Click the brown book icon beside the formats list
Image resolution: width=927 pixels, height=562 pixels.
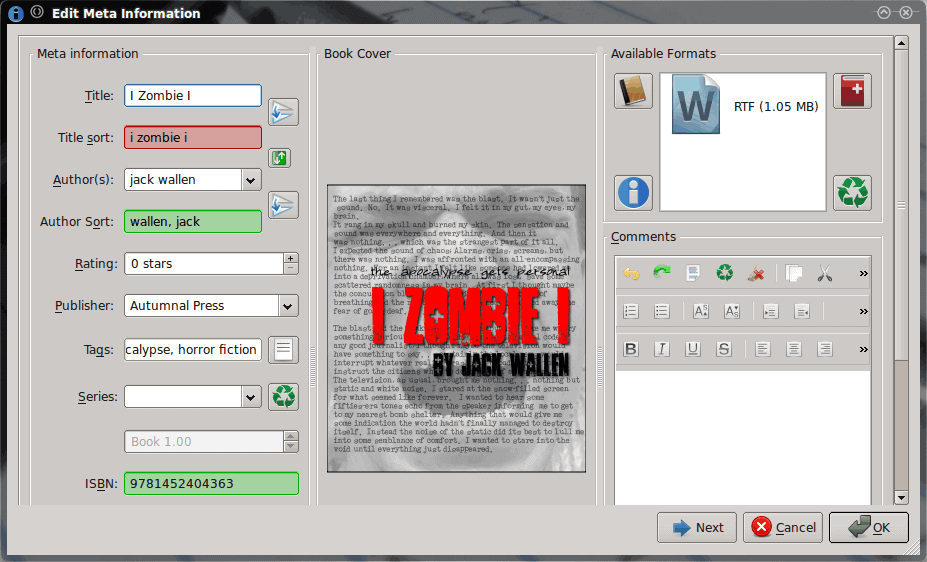tap(633, 92)
